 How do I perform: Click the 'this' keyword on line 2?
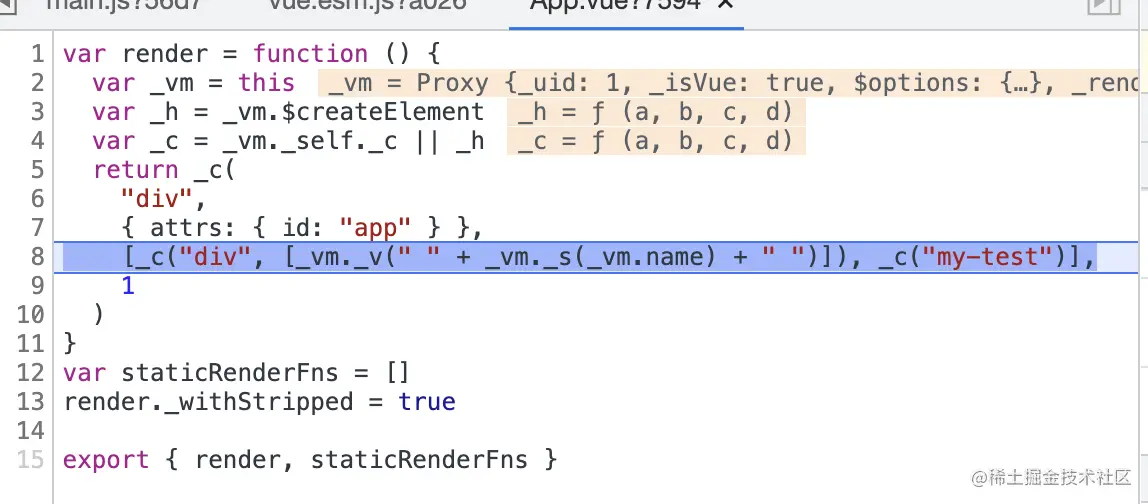pyautogui.click(x=266, y=84)
